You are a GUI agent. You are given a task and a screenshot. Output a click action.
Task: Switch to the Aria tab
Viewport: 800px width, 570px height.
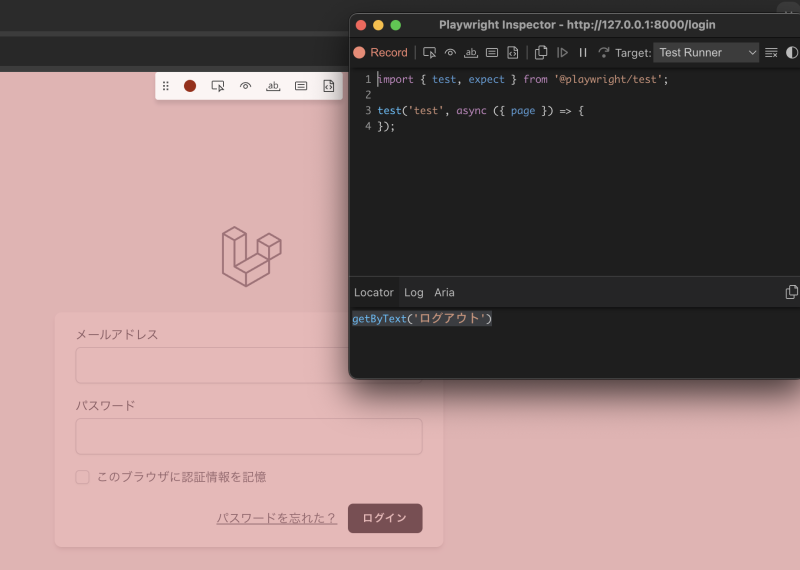click(x=444, y=292)
